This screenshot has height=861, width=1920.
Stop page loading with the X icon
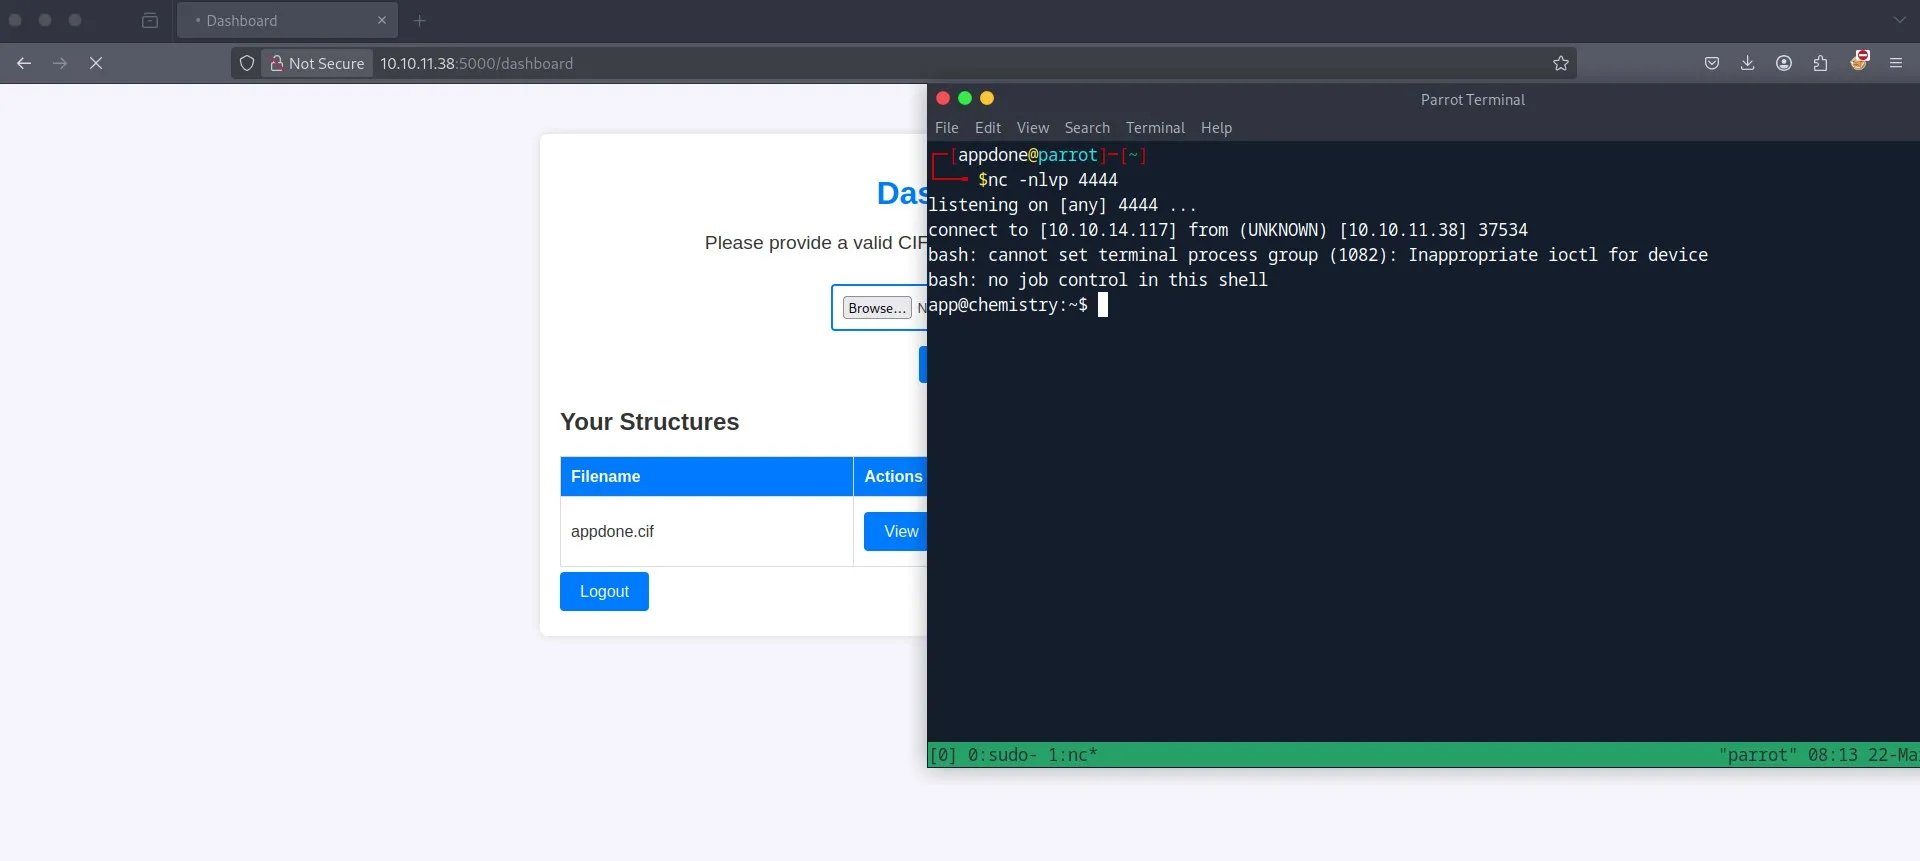96,63
